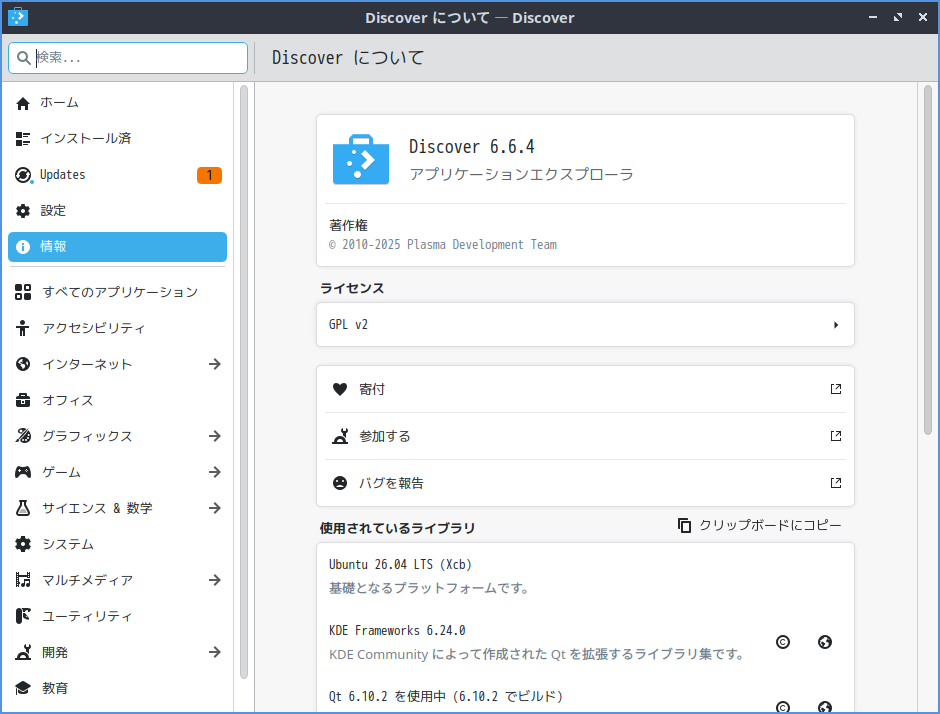Click the 寄付 link row
The height and width of the screenshot is (714, 940).
(585, 389)
